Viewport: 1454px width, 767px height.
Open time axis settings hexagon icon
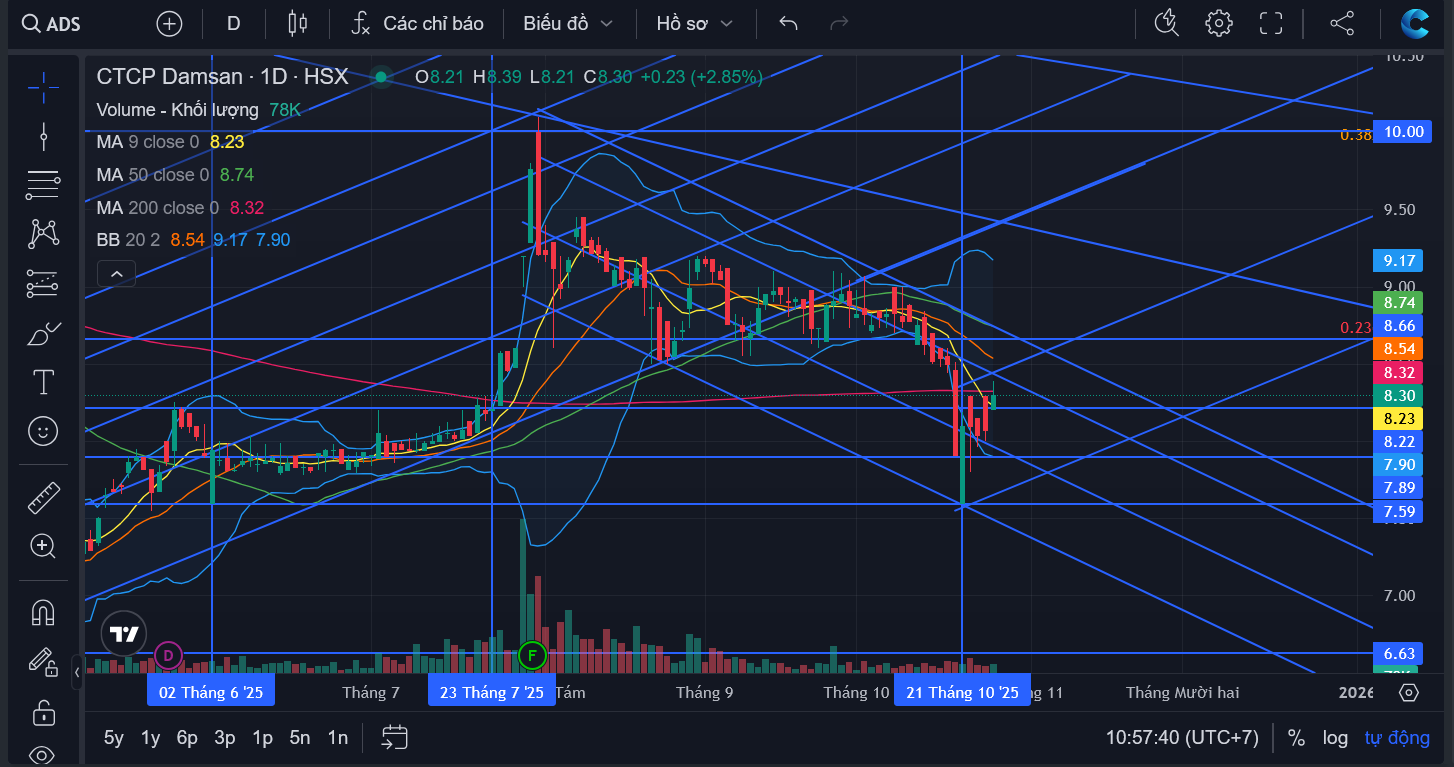(x=1408, y=692)
